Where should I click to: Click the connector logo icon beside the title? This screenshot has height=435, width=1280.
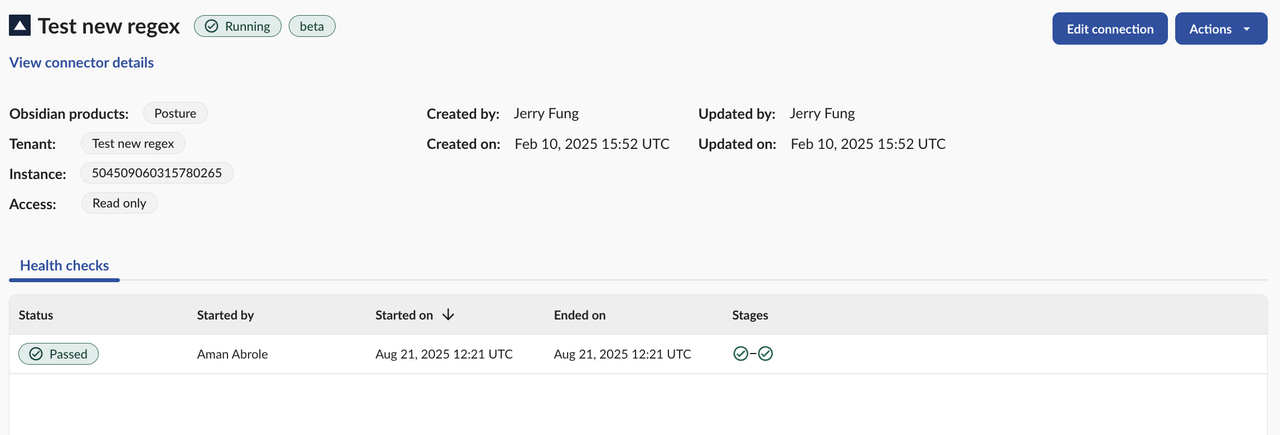20,27
